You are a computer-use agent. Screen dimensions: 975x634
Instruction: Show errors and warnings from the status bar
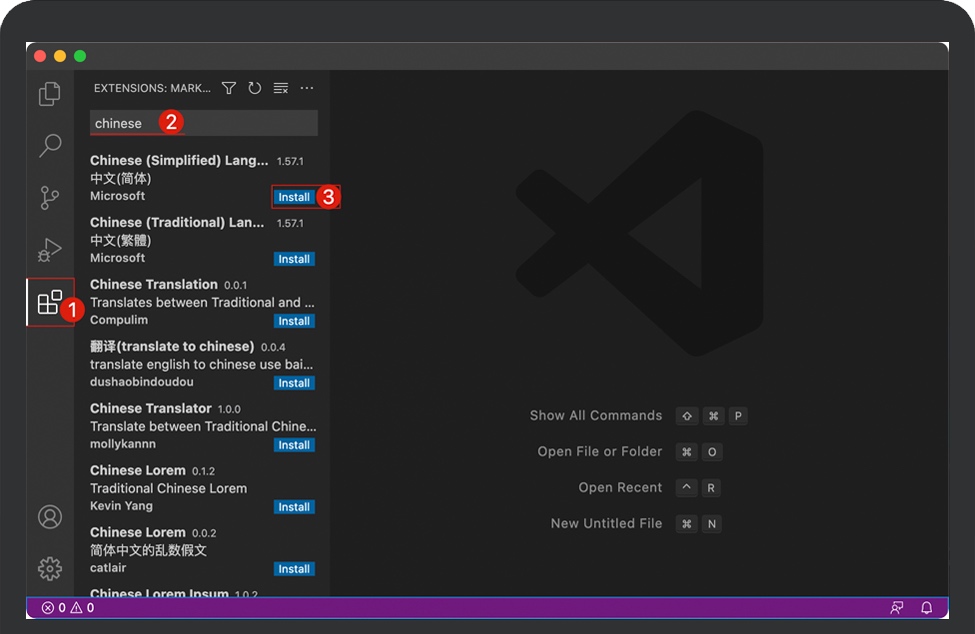(66, 607)
